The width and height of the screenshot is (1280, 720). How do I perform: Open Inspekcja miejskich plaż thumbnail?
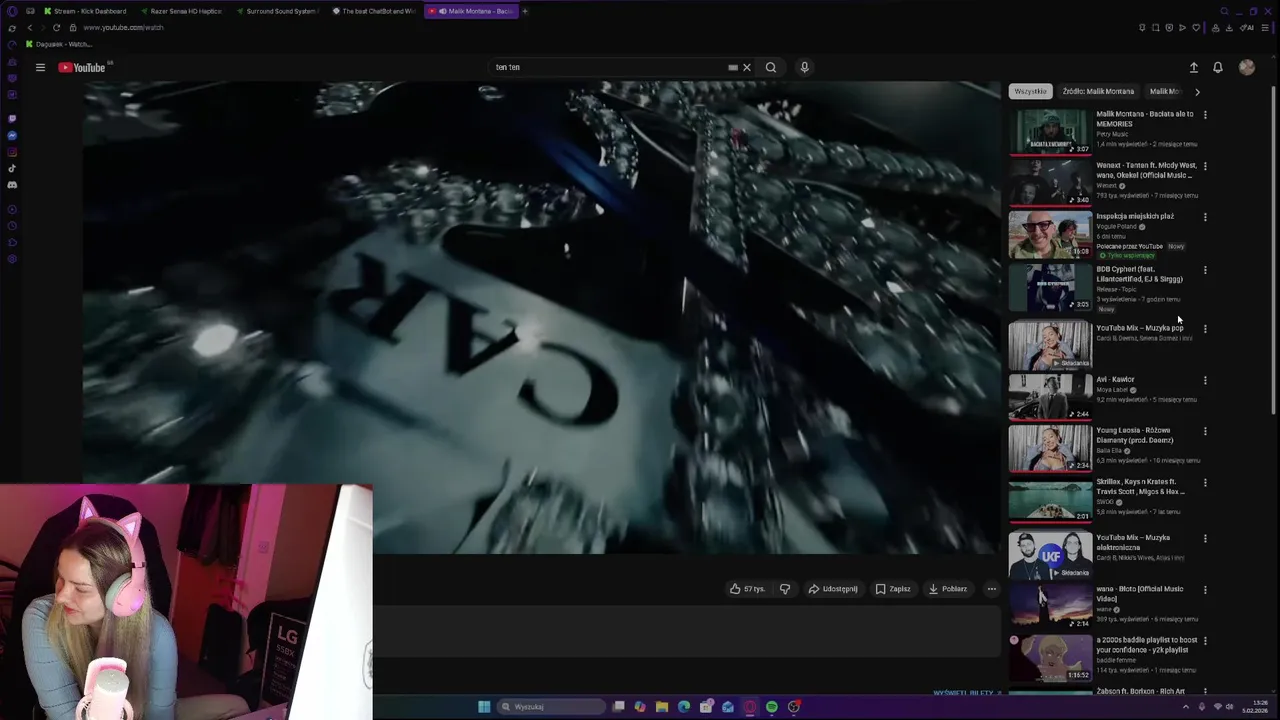tap(1050, 234)
